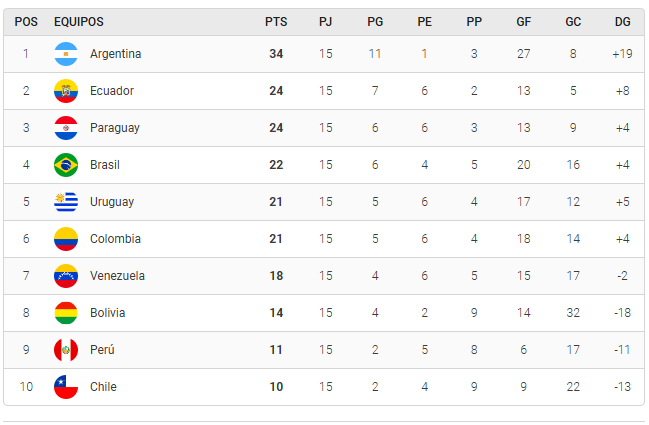Click the Argentina flag icon
The width and height of the screenshot is (649, 425).
click(x=66, y=54)
